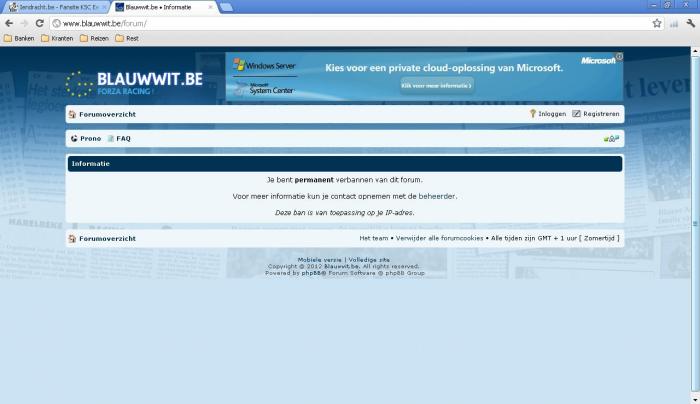700x404 pixels.
Task: Open the Prono link
Action: point(91,138)
